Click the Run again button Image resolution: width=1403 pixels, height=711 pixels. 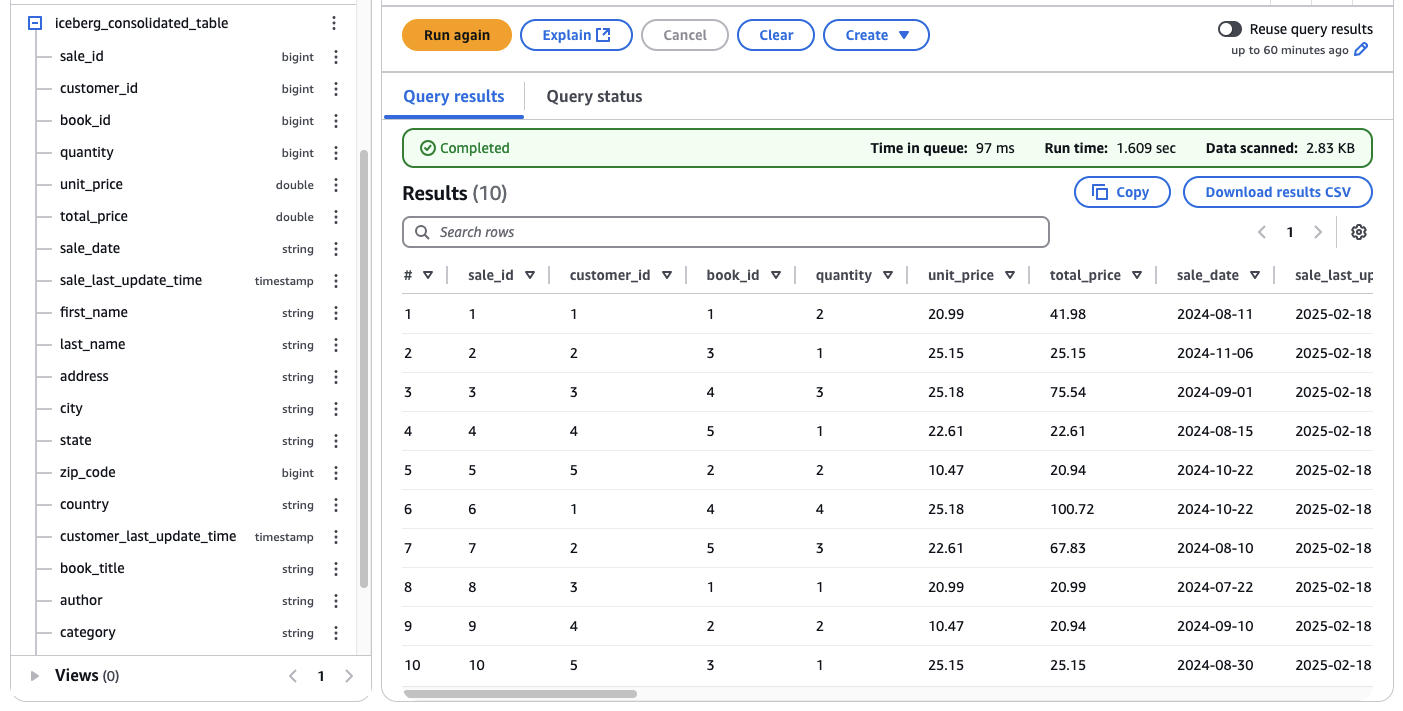[x=457, y=35]
